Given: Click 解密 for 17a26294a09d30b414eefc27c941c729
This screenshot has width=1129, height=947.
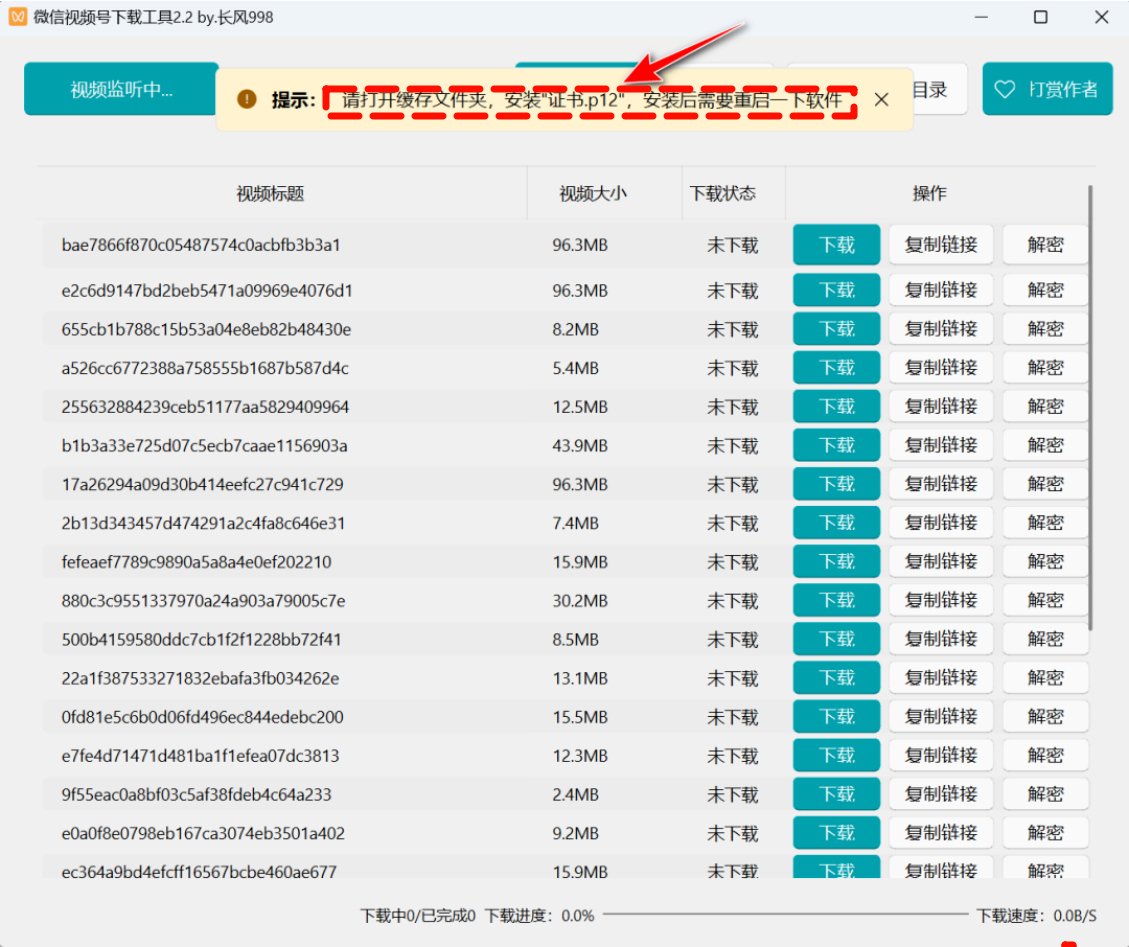Looking at the screenshot, I should coord(1045,484).
